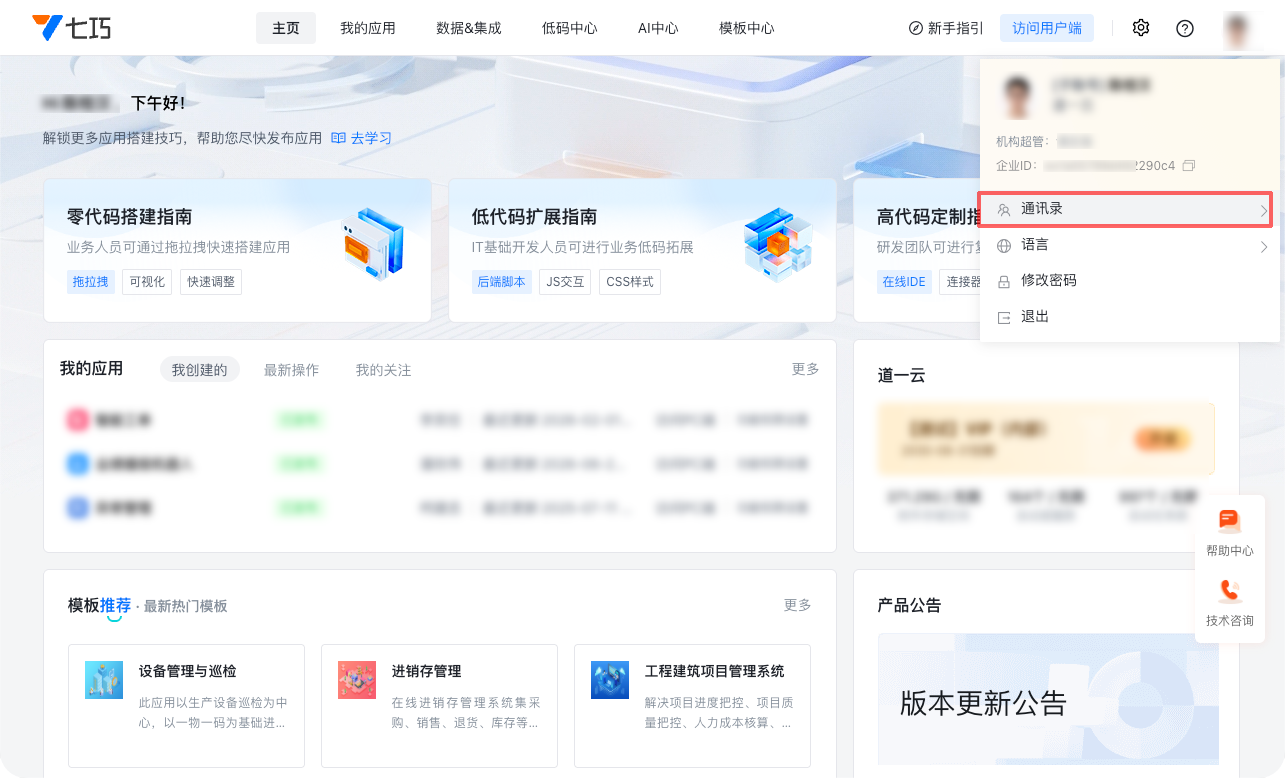Switch to 主页 tab
Image resolution: width=1285 pixels, height=778 pixels.
pyautogui.click(x=286, y=28)
